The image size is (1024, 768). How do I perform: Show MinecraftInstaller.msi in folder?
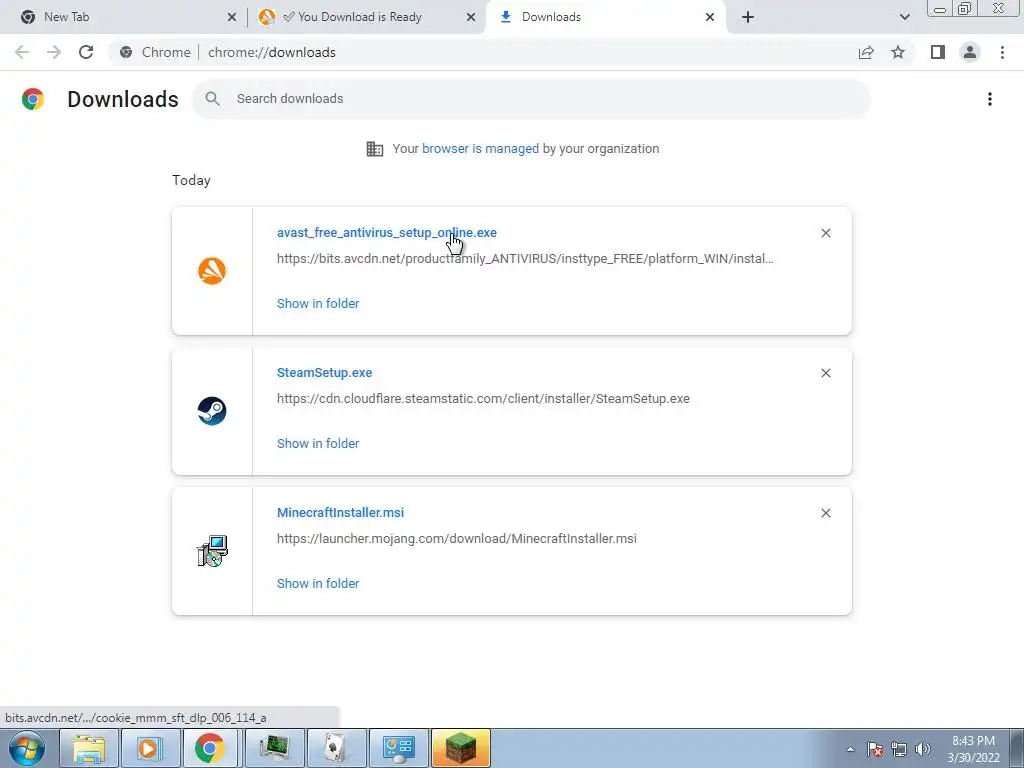pyautogui.click(x=318, y=584)
